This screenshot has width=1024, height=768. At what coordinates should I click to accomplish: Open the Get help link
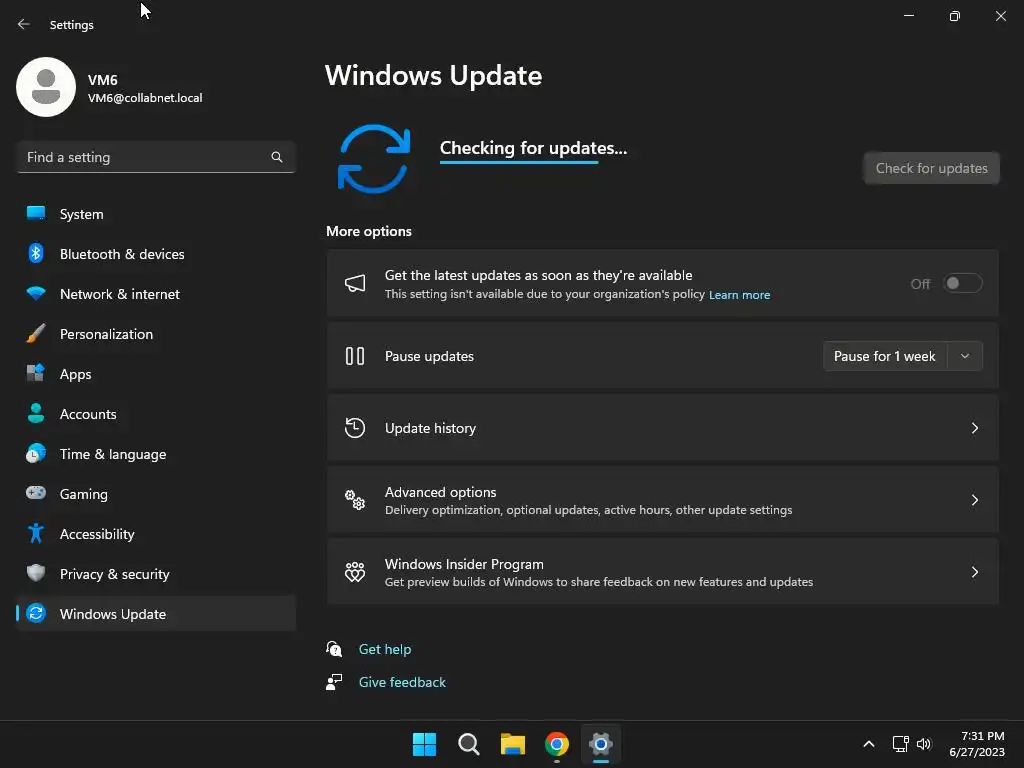[385, 649]
